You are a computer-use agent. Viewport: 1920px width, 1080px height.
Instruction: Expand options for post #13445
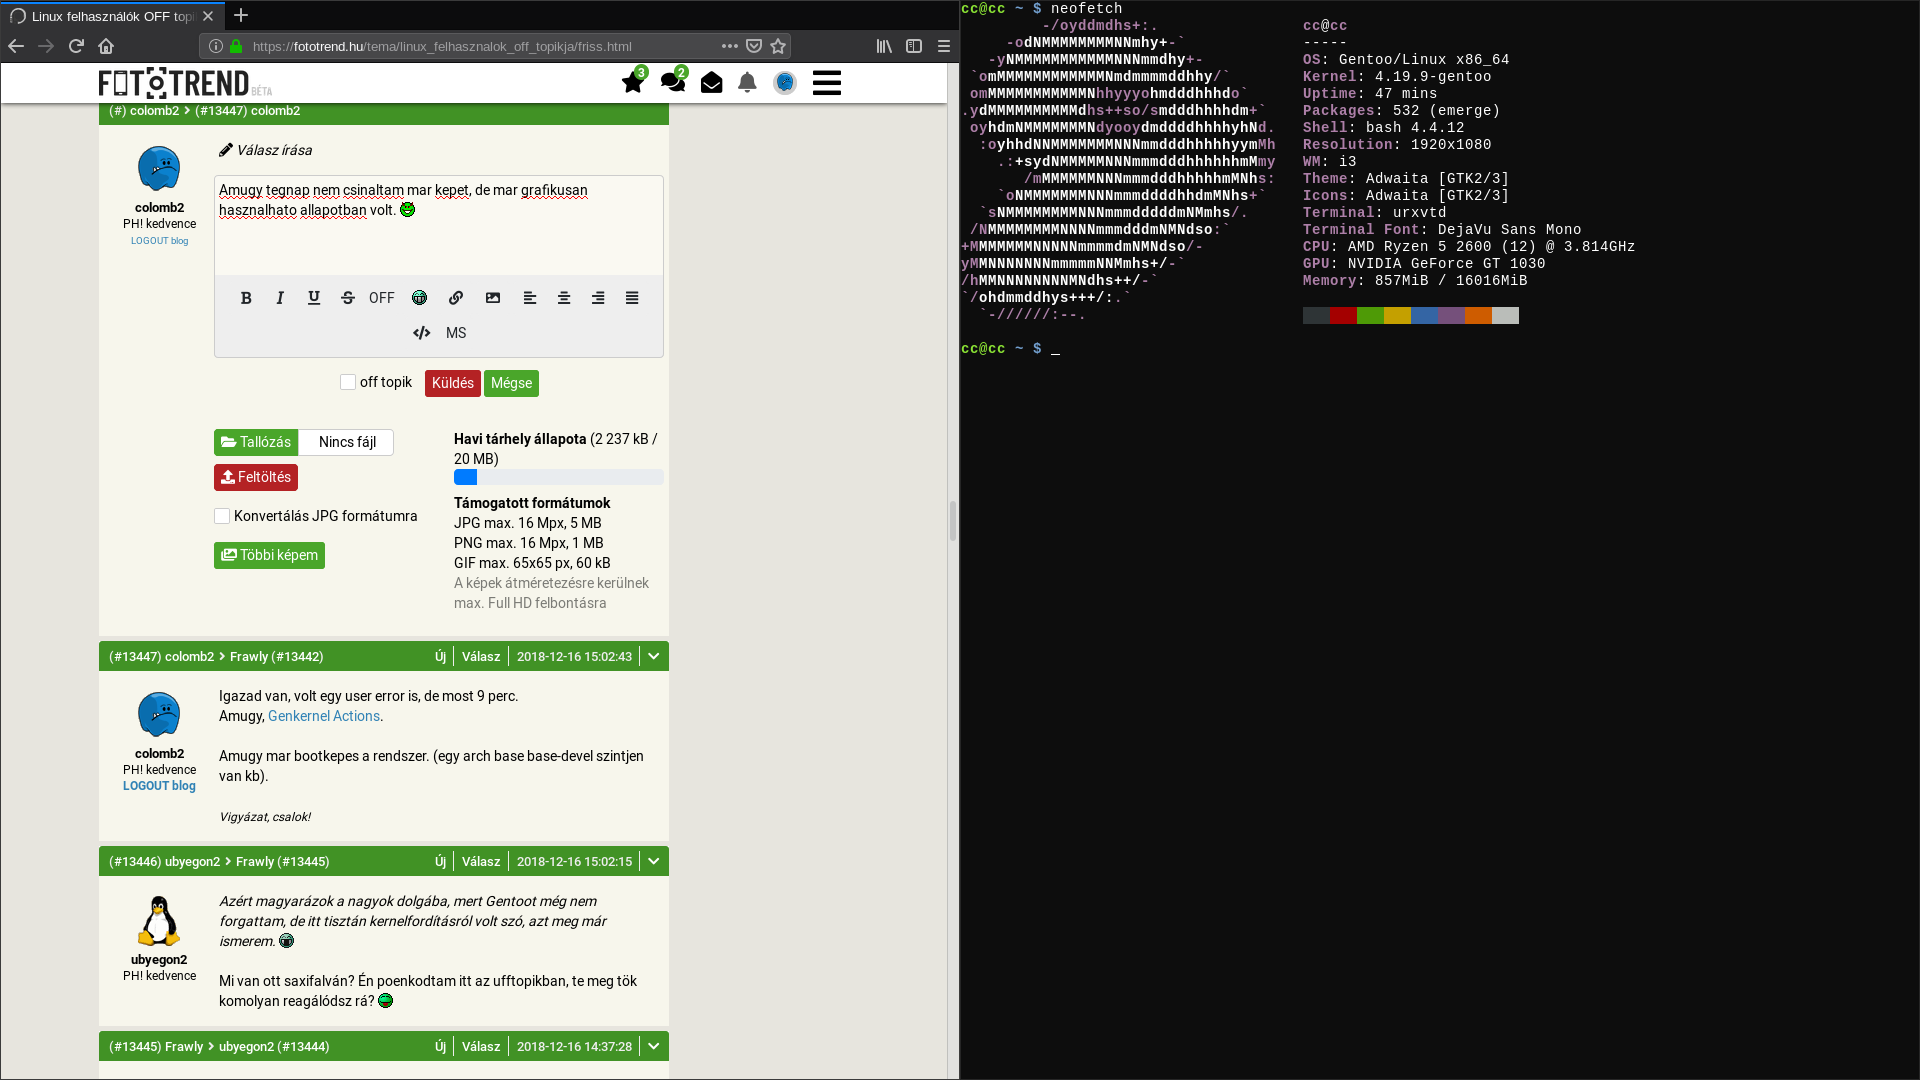(654, 1046)
